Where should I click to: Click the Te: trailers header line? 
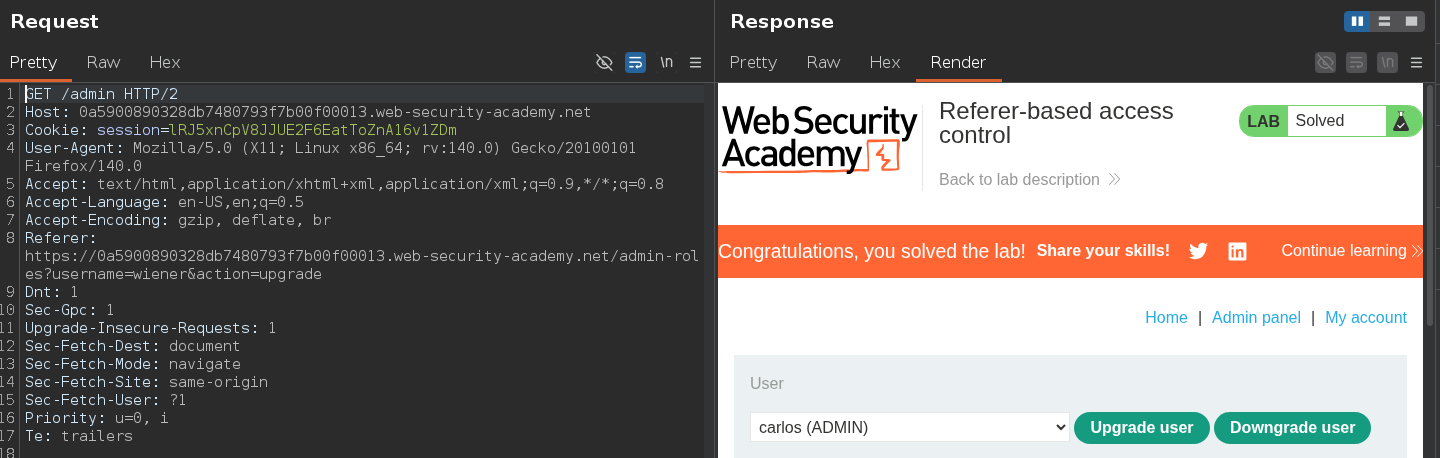(x=79, y=436)
